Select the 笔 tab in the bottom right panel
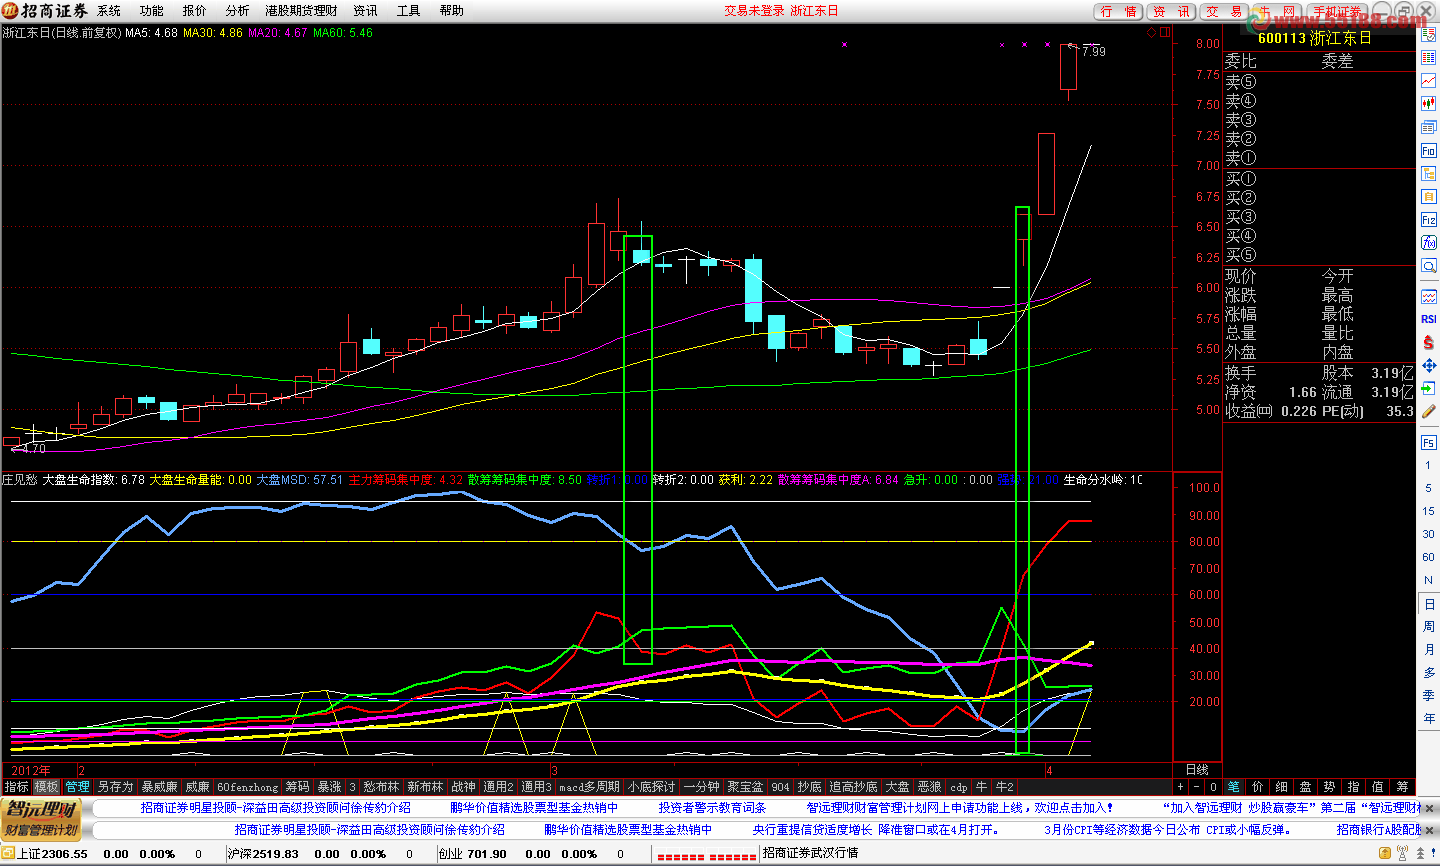Screen dimensions: 1440x866 (x=1233, y=787)
